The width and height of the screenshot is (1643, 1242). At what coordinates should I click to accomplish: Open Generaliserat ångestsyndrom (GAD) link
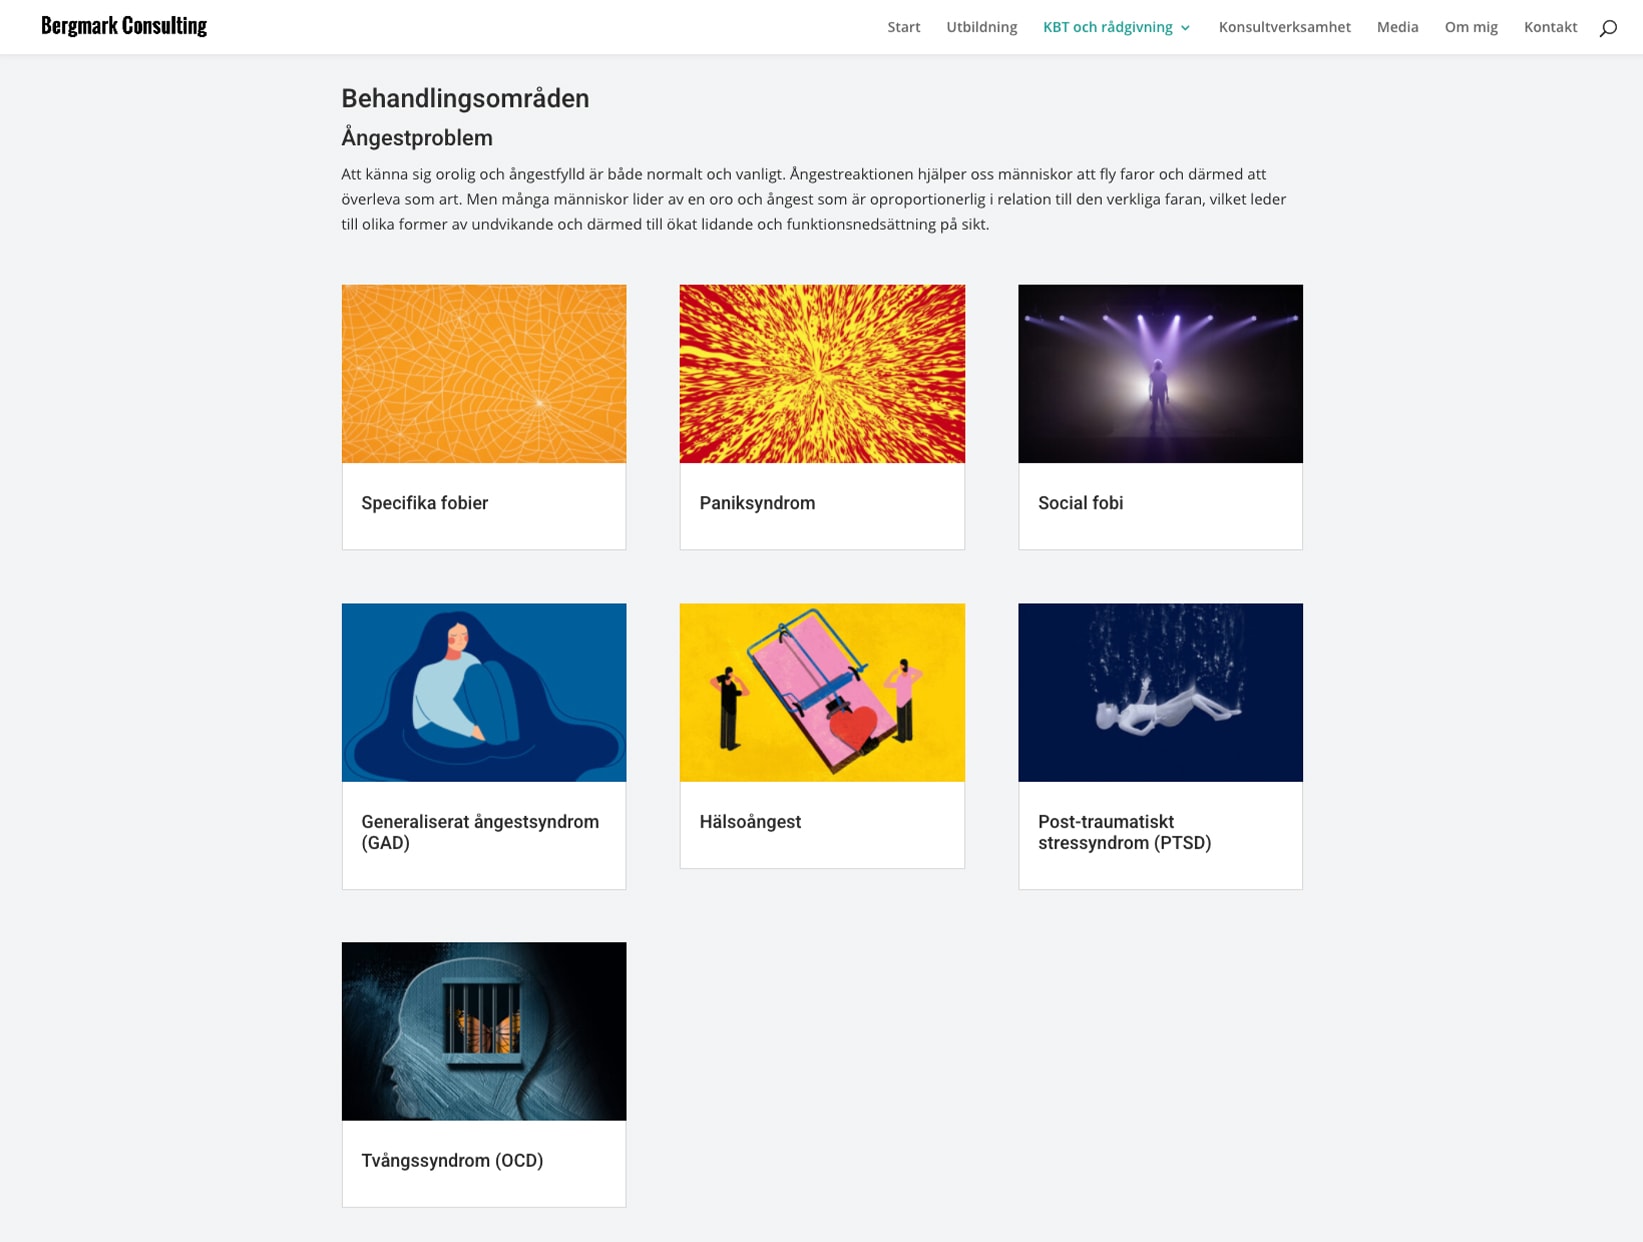coord(480,832)
